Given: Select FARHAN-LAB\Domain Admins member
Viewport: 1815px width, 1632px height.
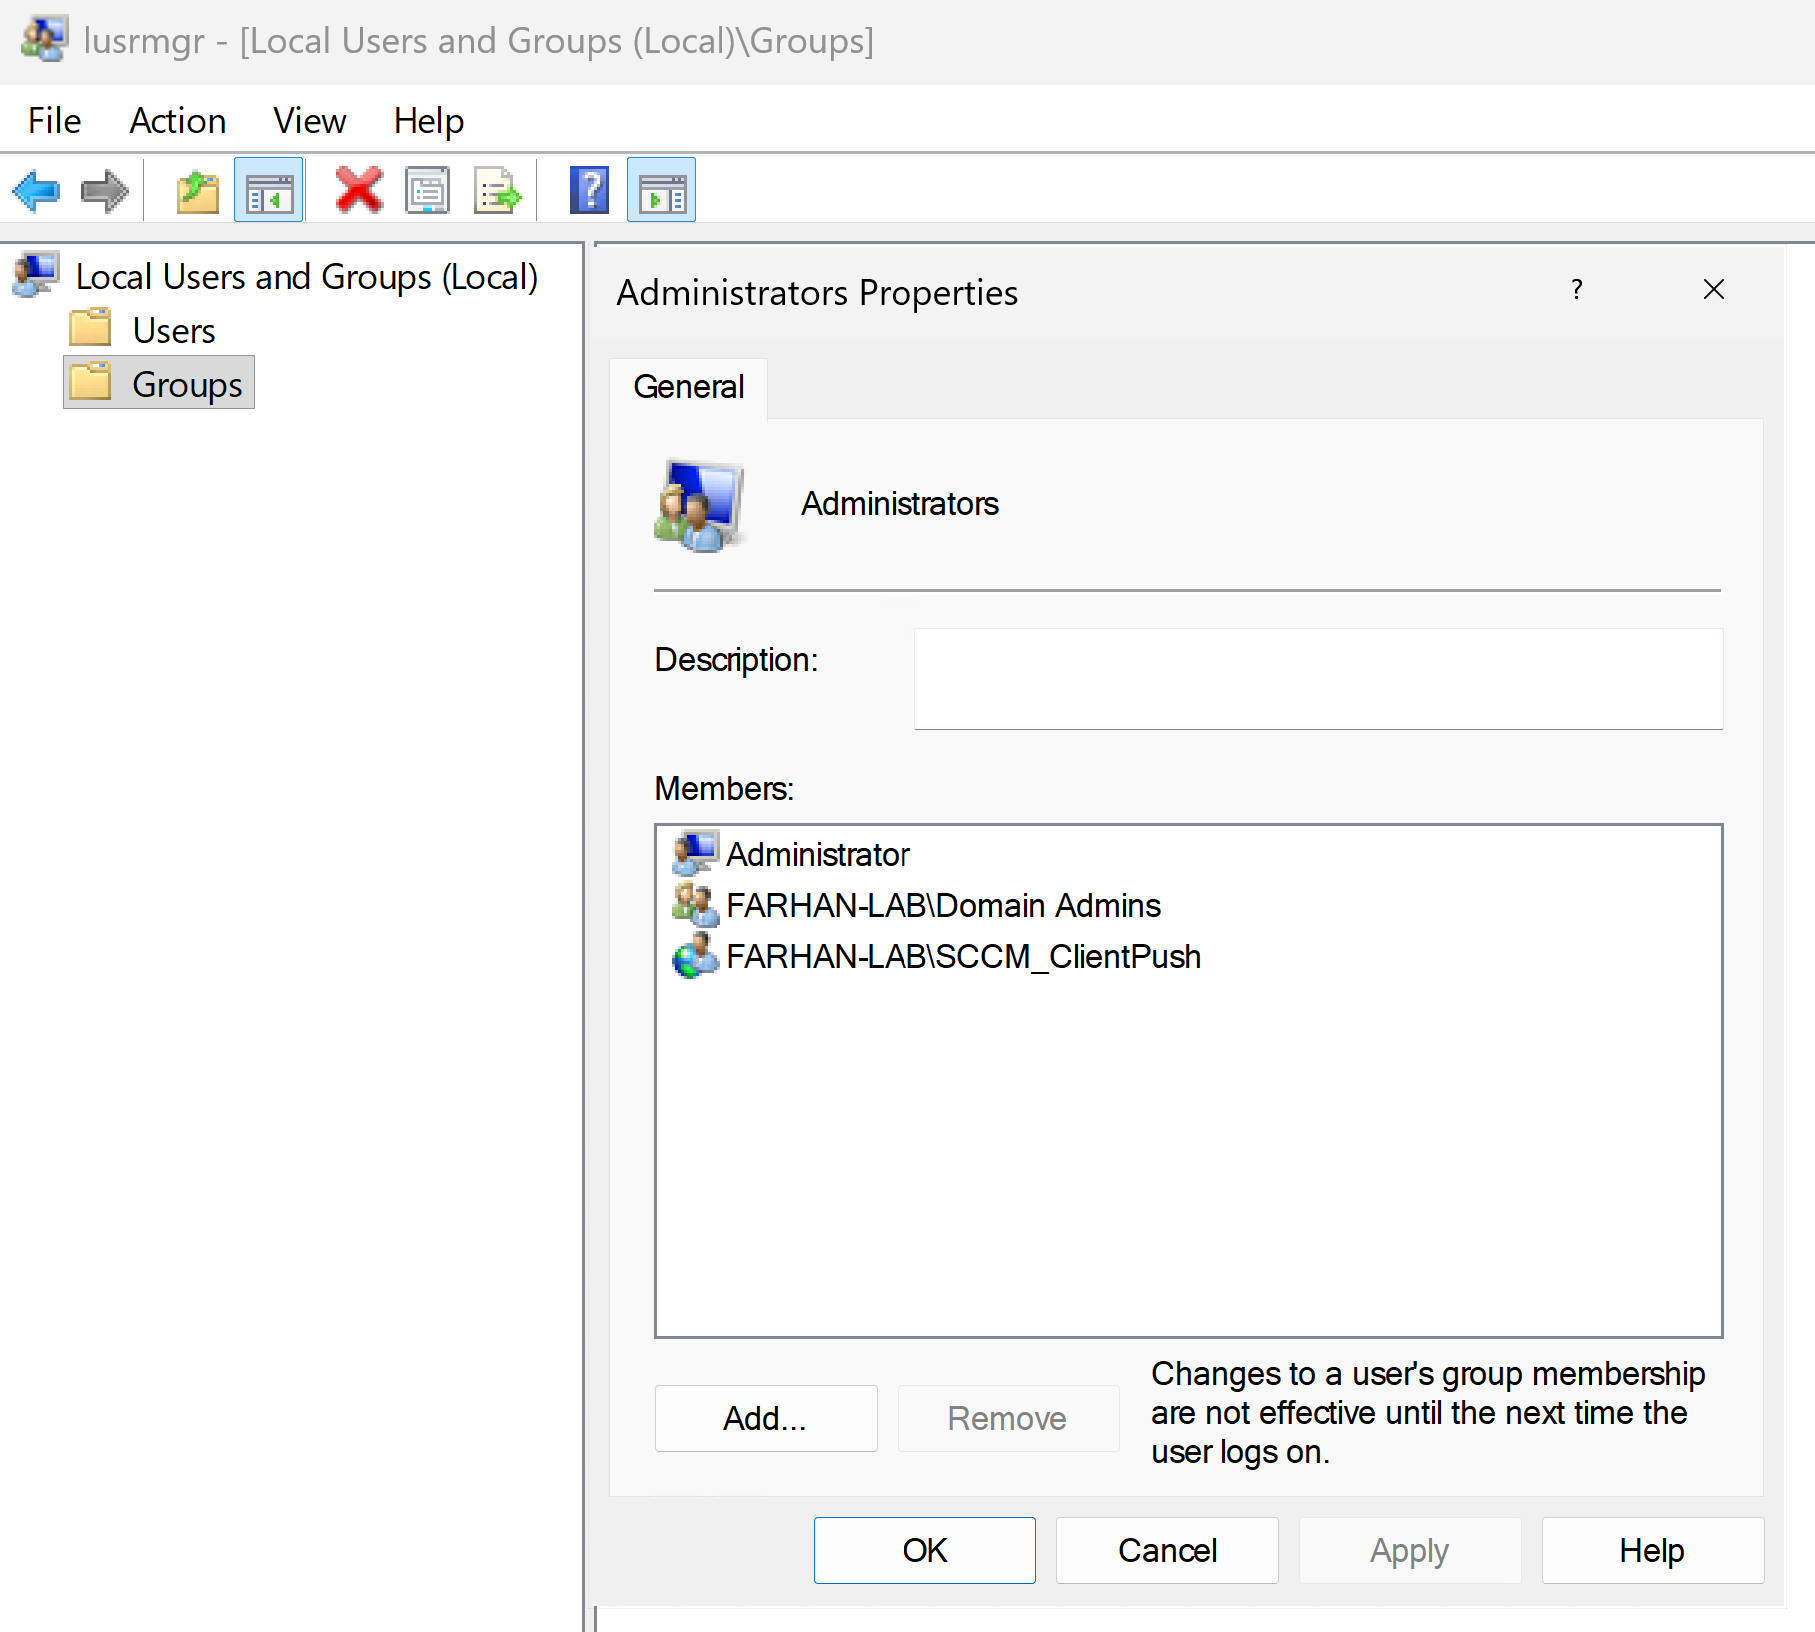Looking at the screenshot, I should pyautogui.click(x=942, y=906).
